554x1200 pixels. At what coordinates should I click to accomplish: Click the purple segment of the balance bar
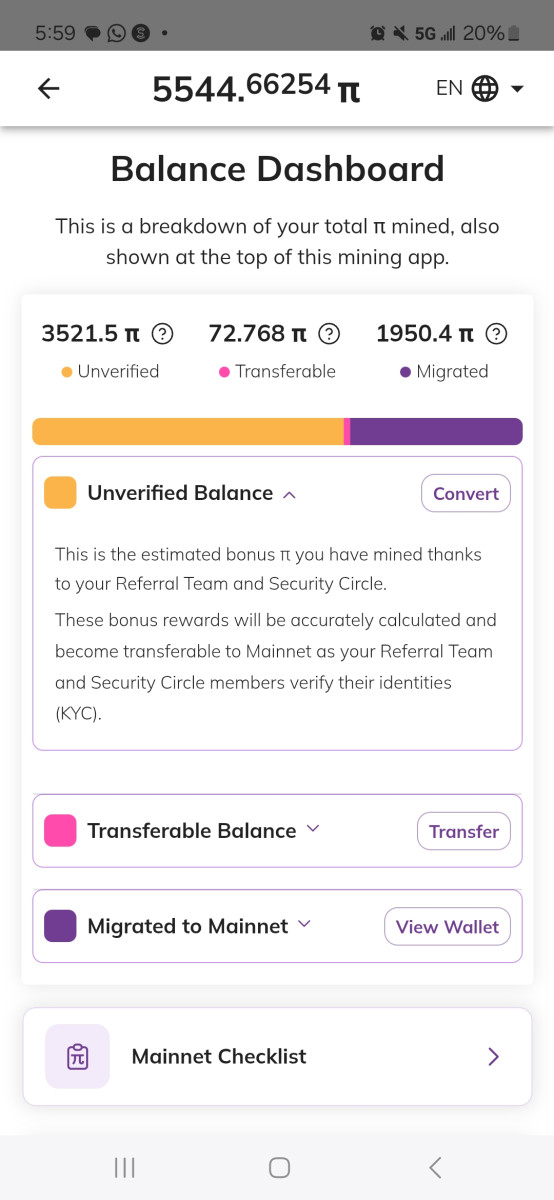click(436, 431)
